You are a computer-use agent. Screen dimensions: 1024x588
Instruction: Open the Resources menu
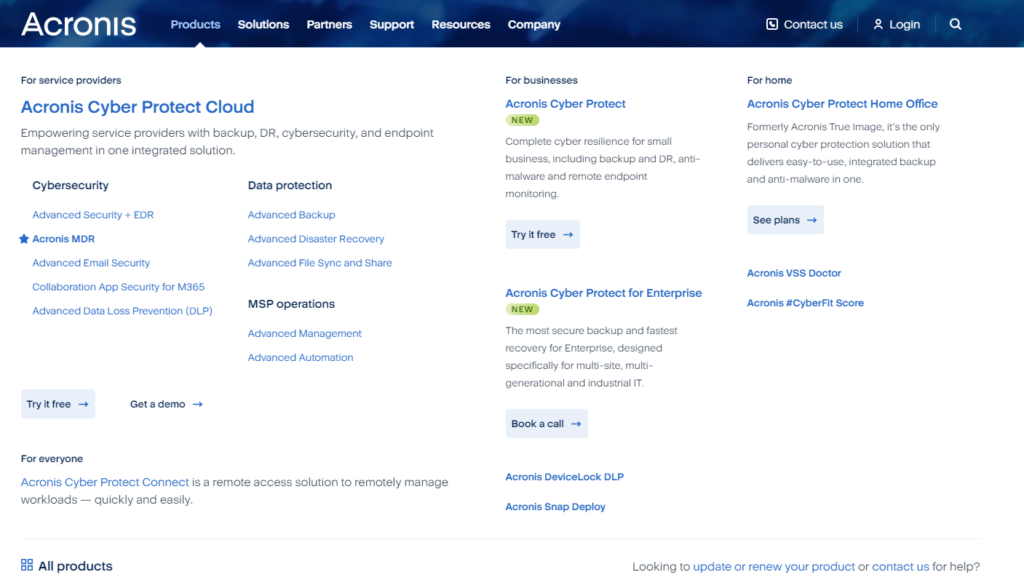tap(460, 24)
